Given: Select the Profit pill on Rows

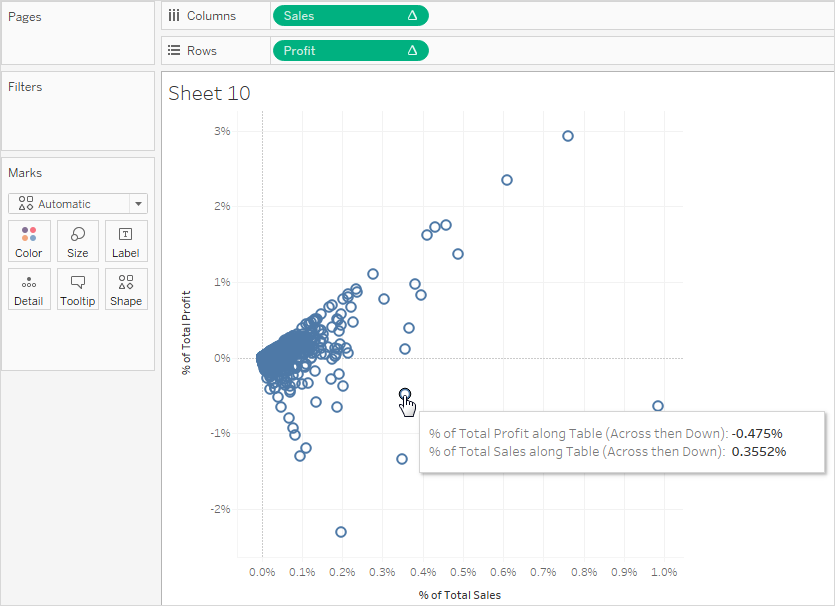Looking at the screenshot, I should point(350,51).
